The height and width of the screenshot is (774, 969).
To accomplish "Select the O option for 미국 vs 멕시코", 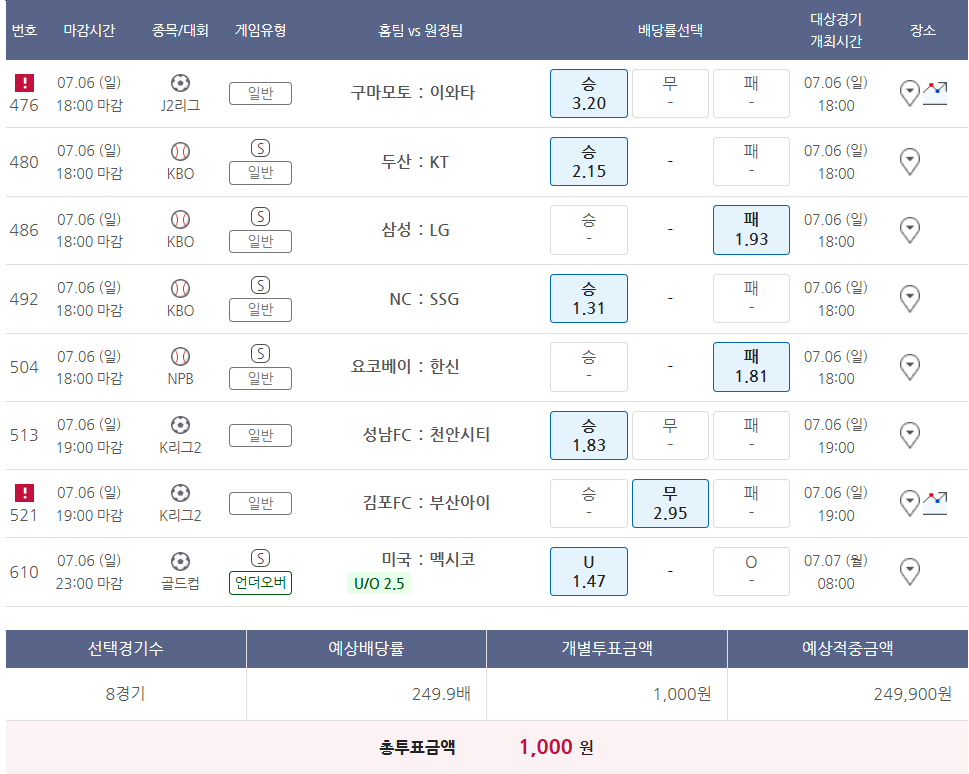I will pyautogui.click(x=751, y=571).
